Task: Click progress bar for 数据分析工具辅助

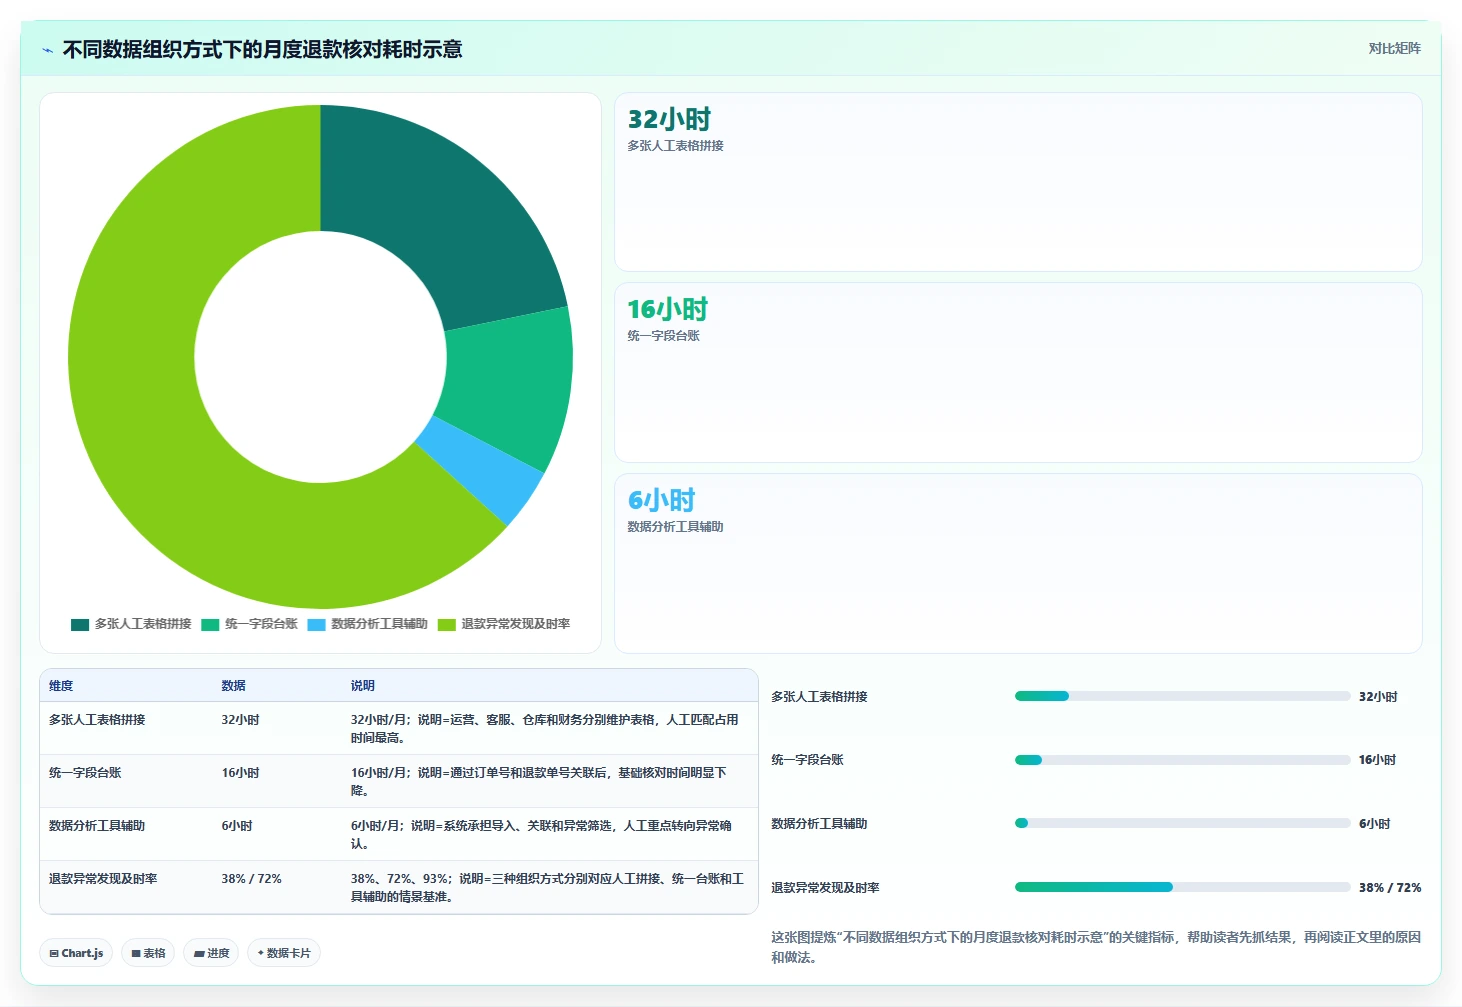Action: [1182, 823]
